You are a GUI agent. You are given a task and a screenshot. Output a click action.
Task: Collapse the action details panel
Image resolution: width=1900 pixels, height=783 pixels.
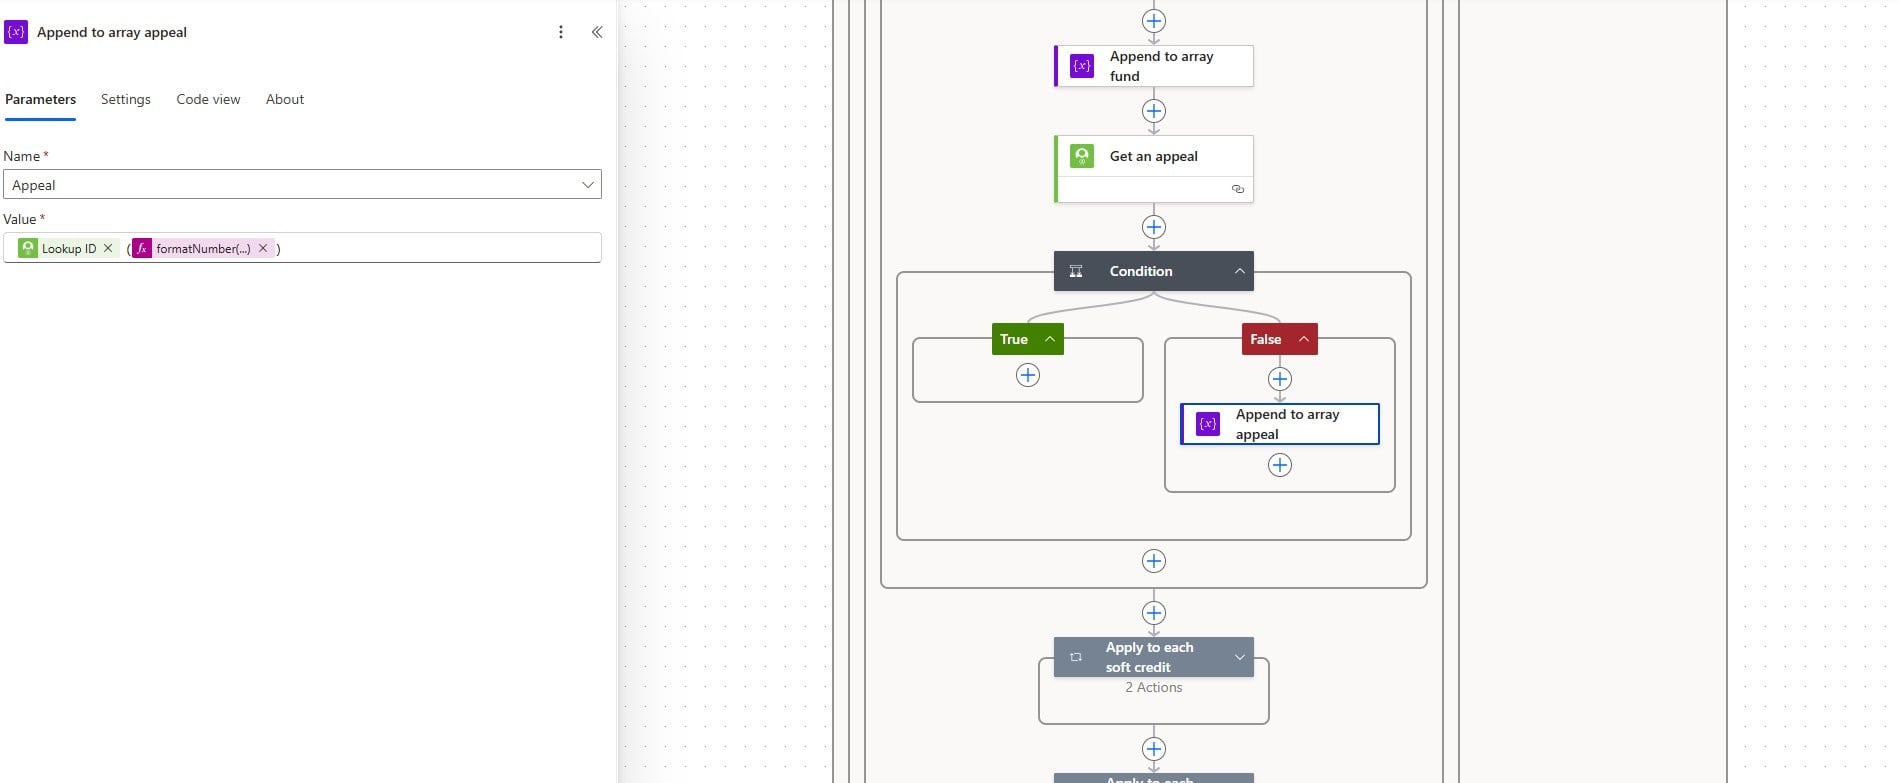pos(597,32)
